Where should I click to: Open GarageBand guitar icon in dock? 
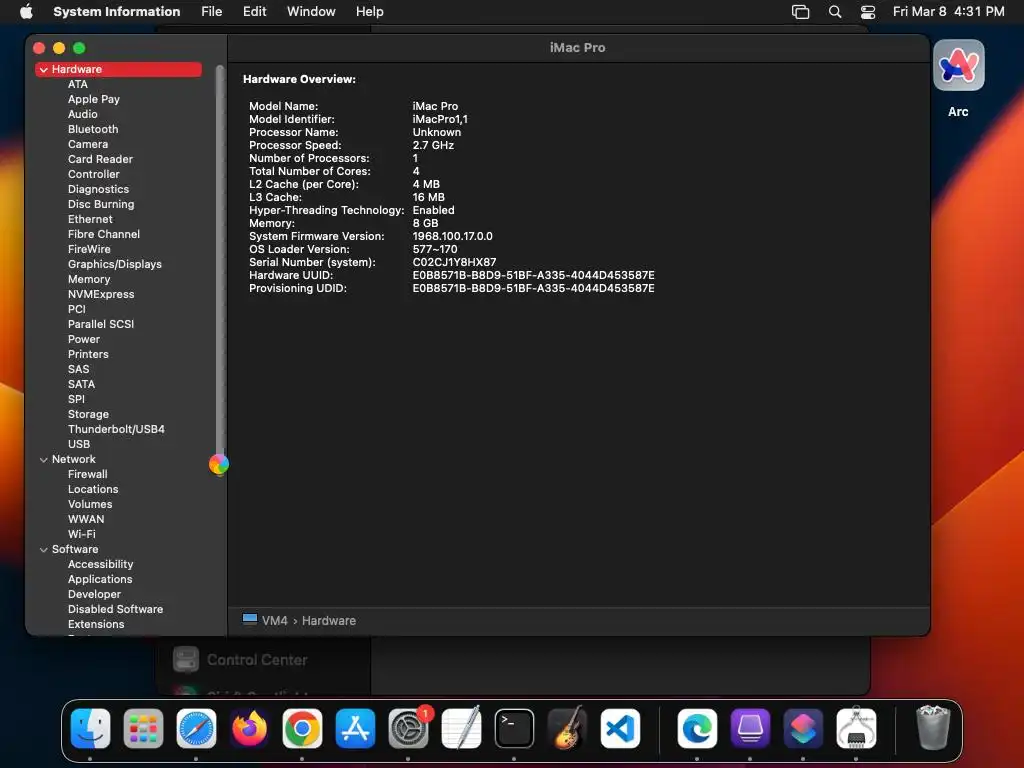coord(567,728)
